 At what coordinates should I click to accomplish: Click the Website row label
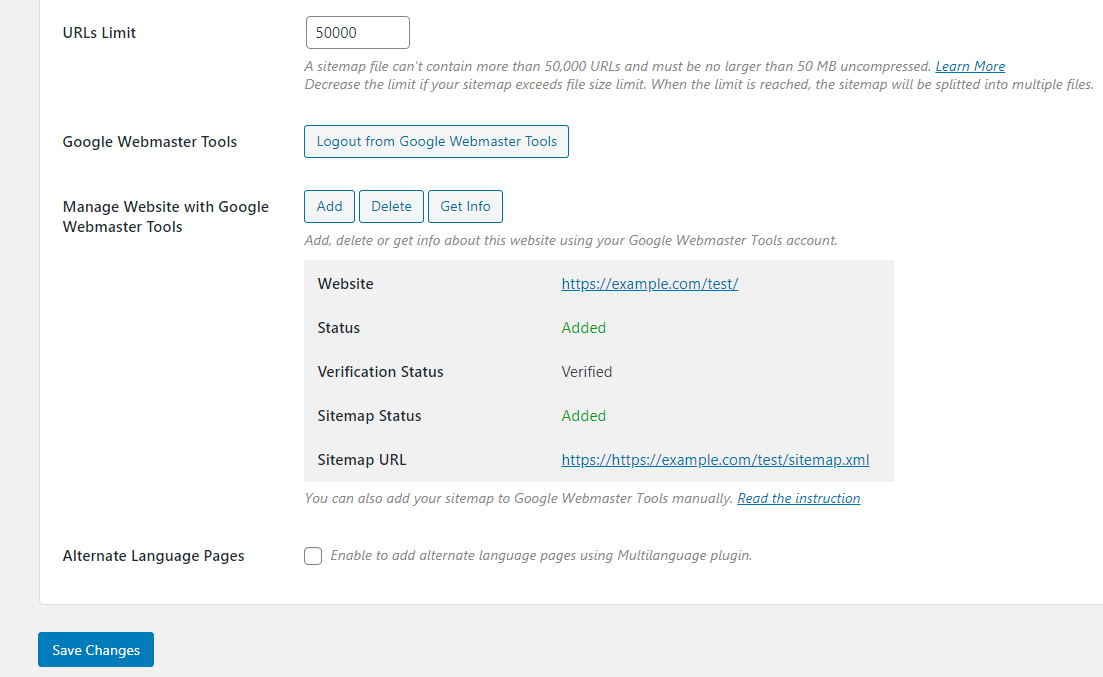[345, 284]
